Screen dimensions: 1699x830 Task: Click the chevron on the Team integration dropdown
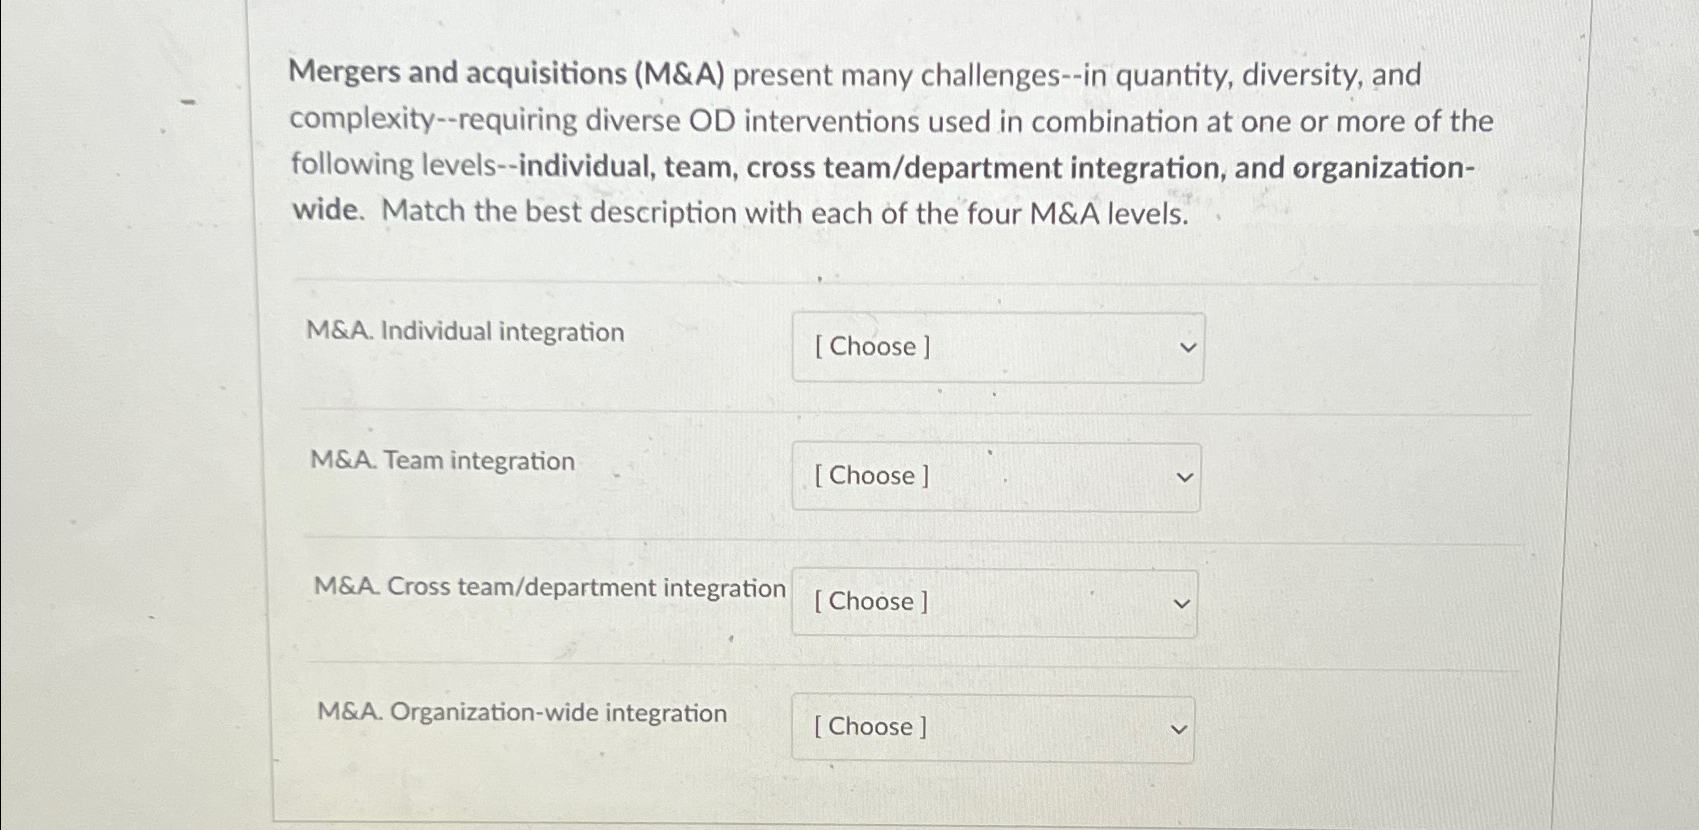coord(1184,477)
